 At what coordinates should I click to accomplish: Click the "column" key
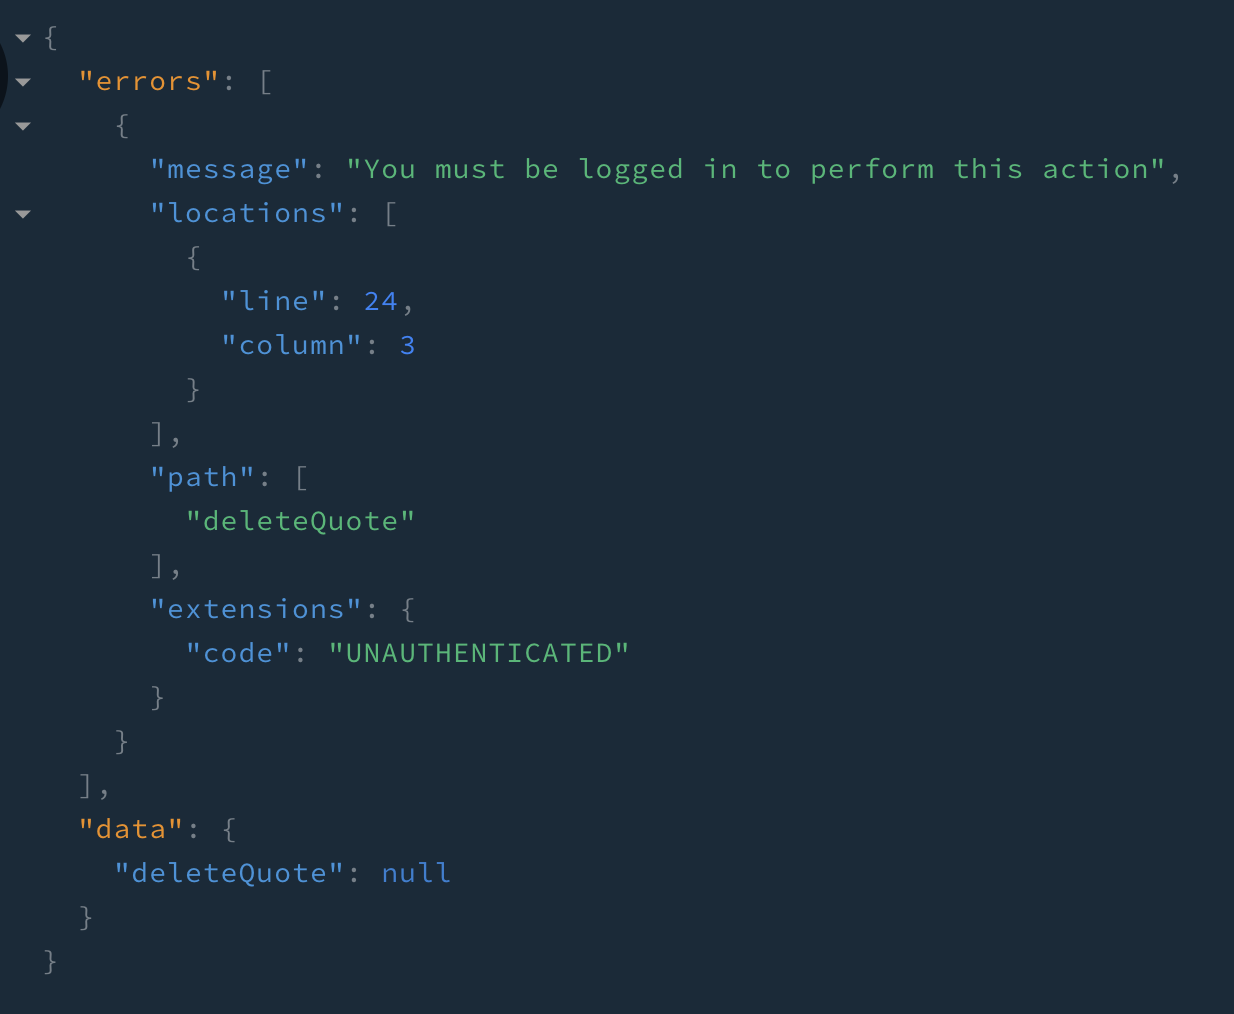point(291,346)
